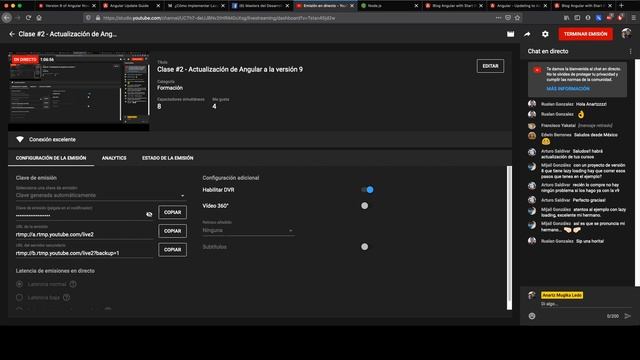Copy the rtmp://a.rtmp.youtube.com/live2 URL
Viewport: 640px width, 360px height.
pyautogui.click(x=172, y=231)
